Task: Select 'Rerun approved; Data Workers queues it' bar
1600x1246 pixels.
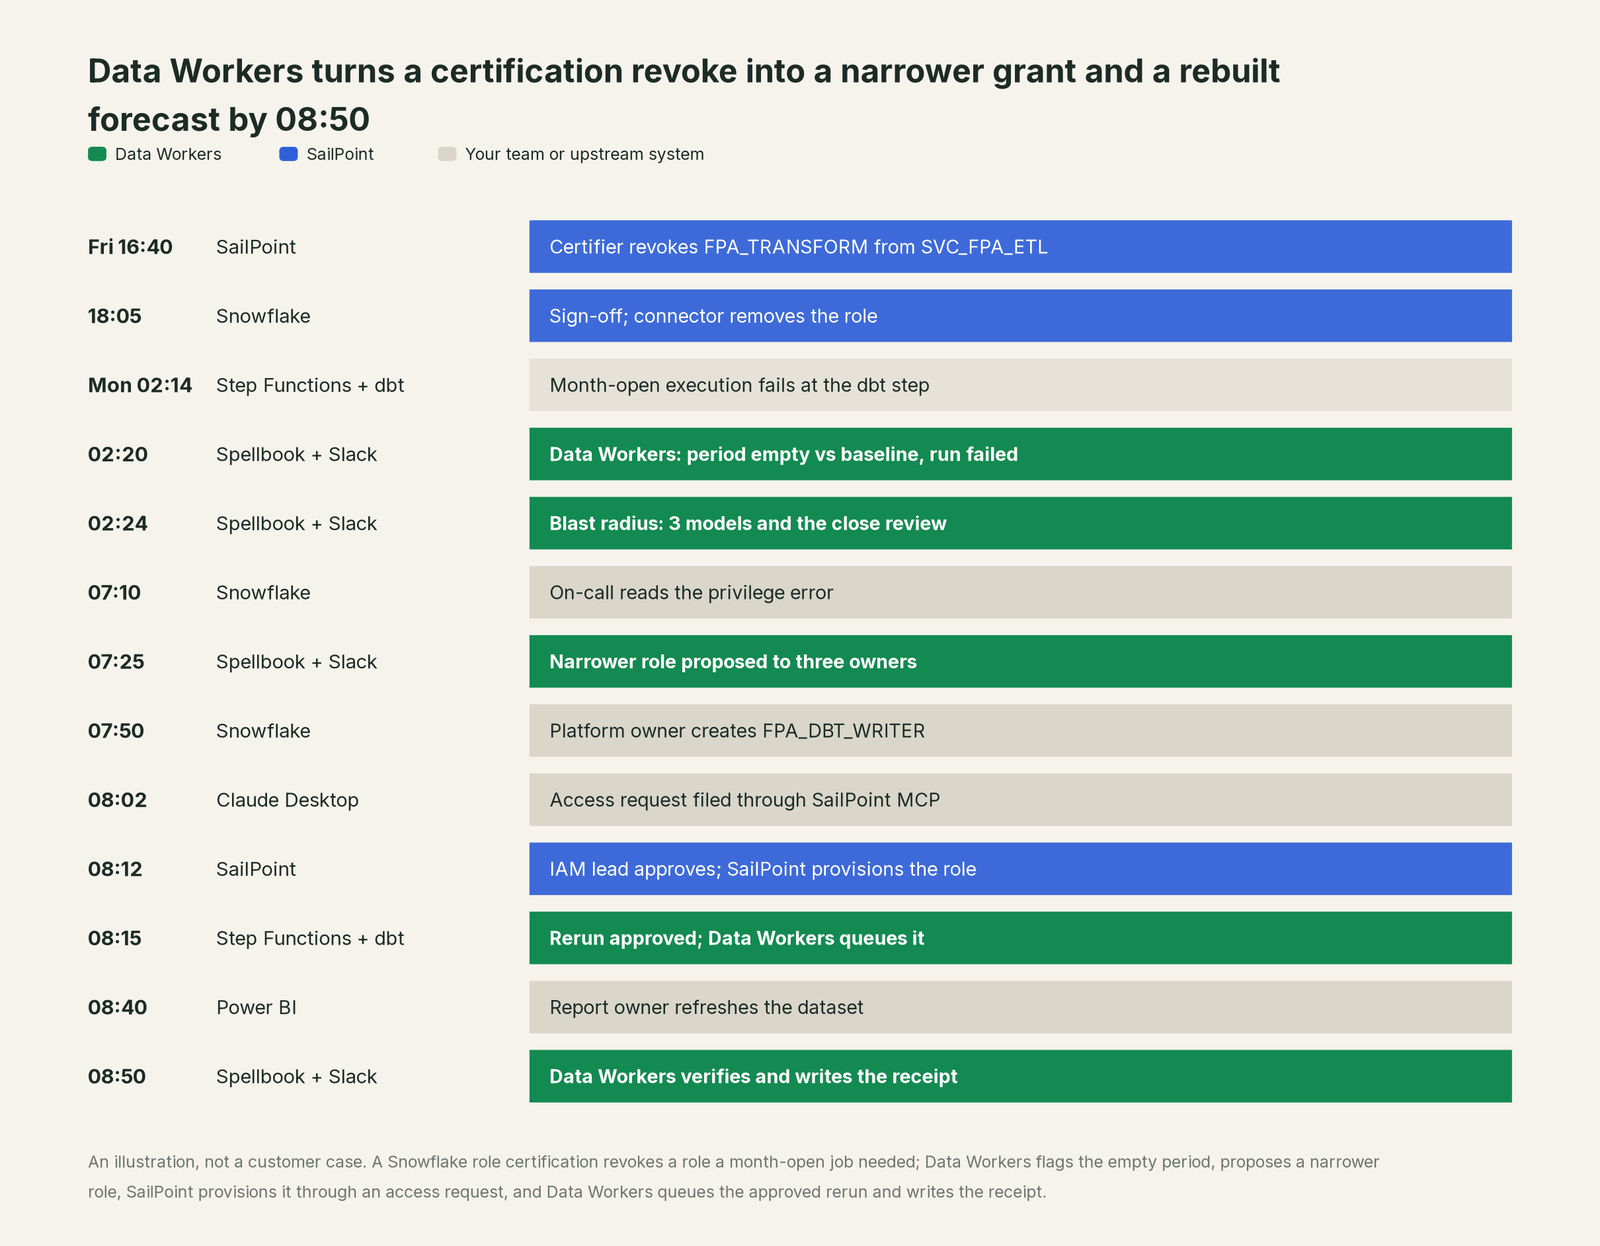Action: click(1020, 938)
